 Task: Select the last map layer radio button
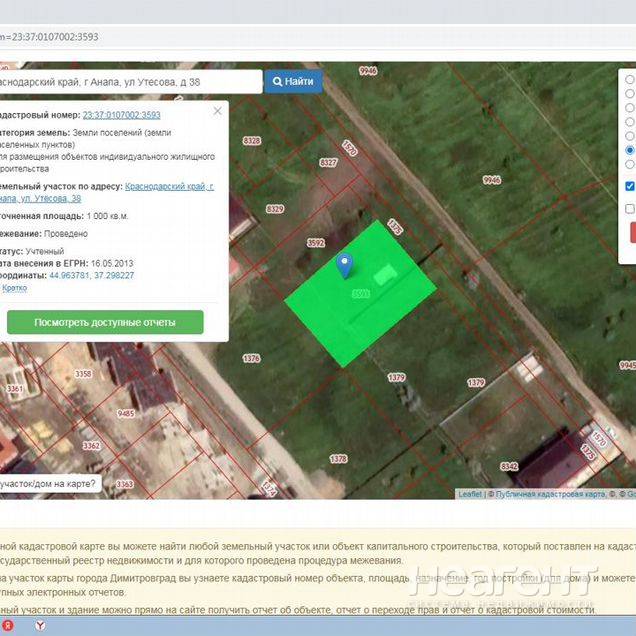(x=629, y=164)
